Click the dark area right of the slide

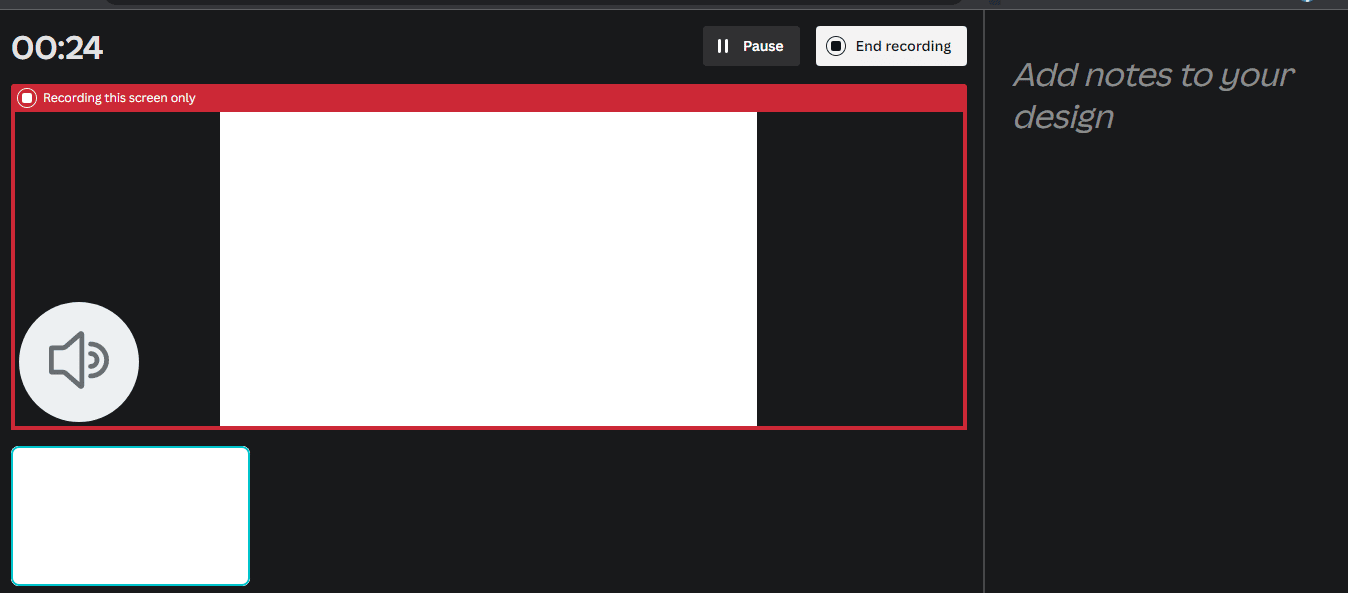coord(860,268)
